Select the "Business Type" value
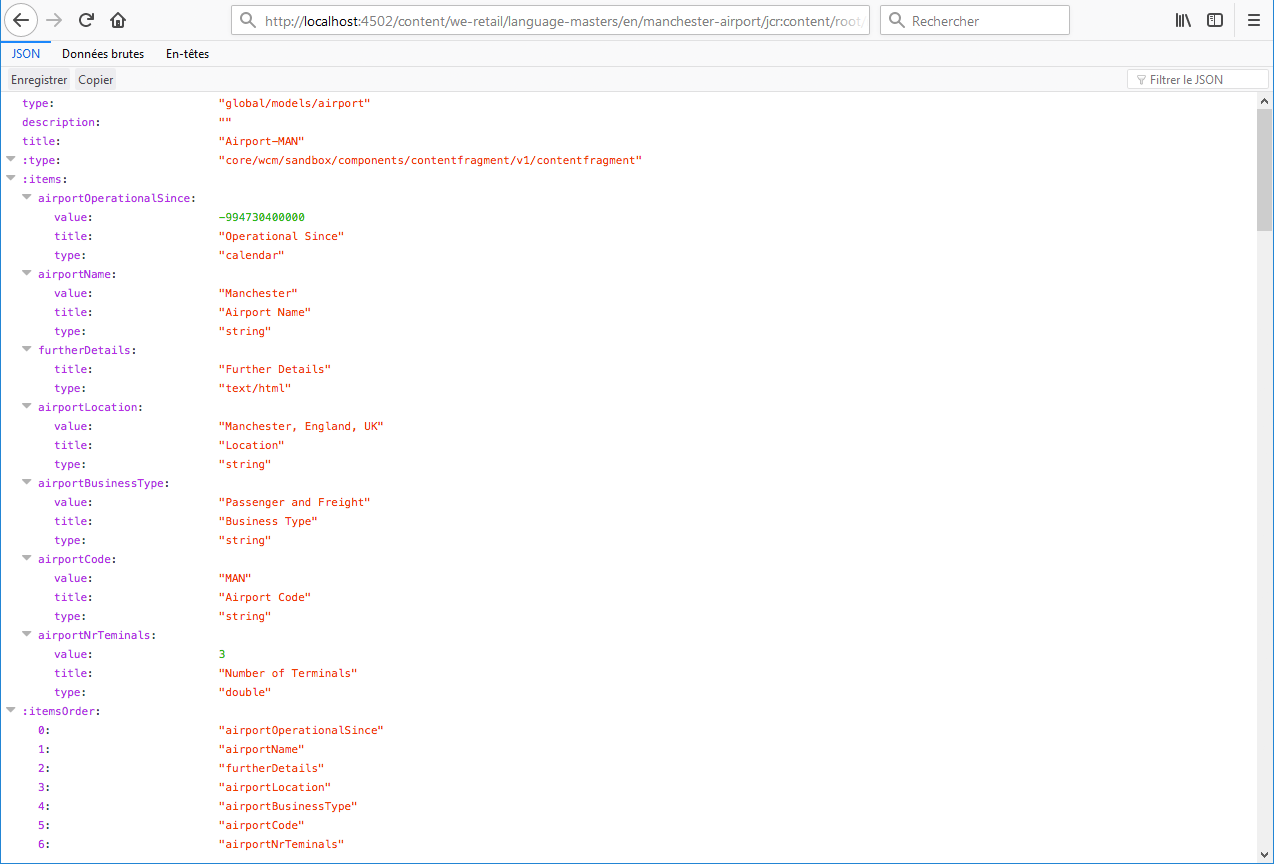Image resolution: width=1274 pixels, height=864 pixels. point(268,521)
